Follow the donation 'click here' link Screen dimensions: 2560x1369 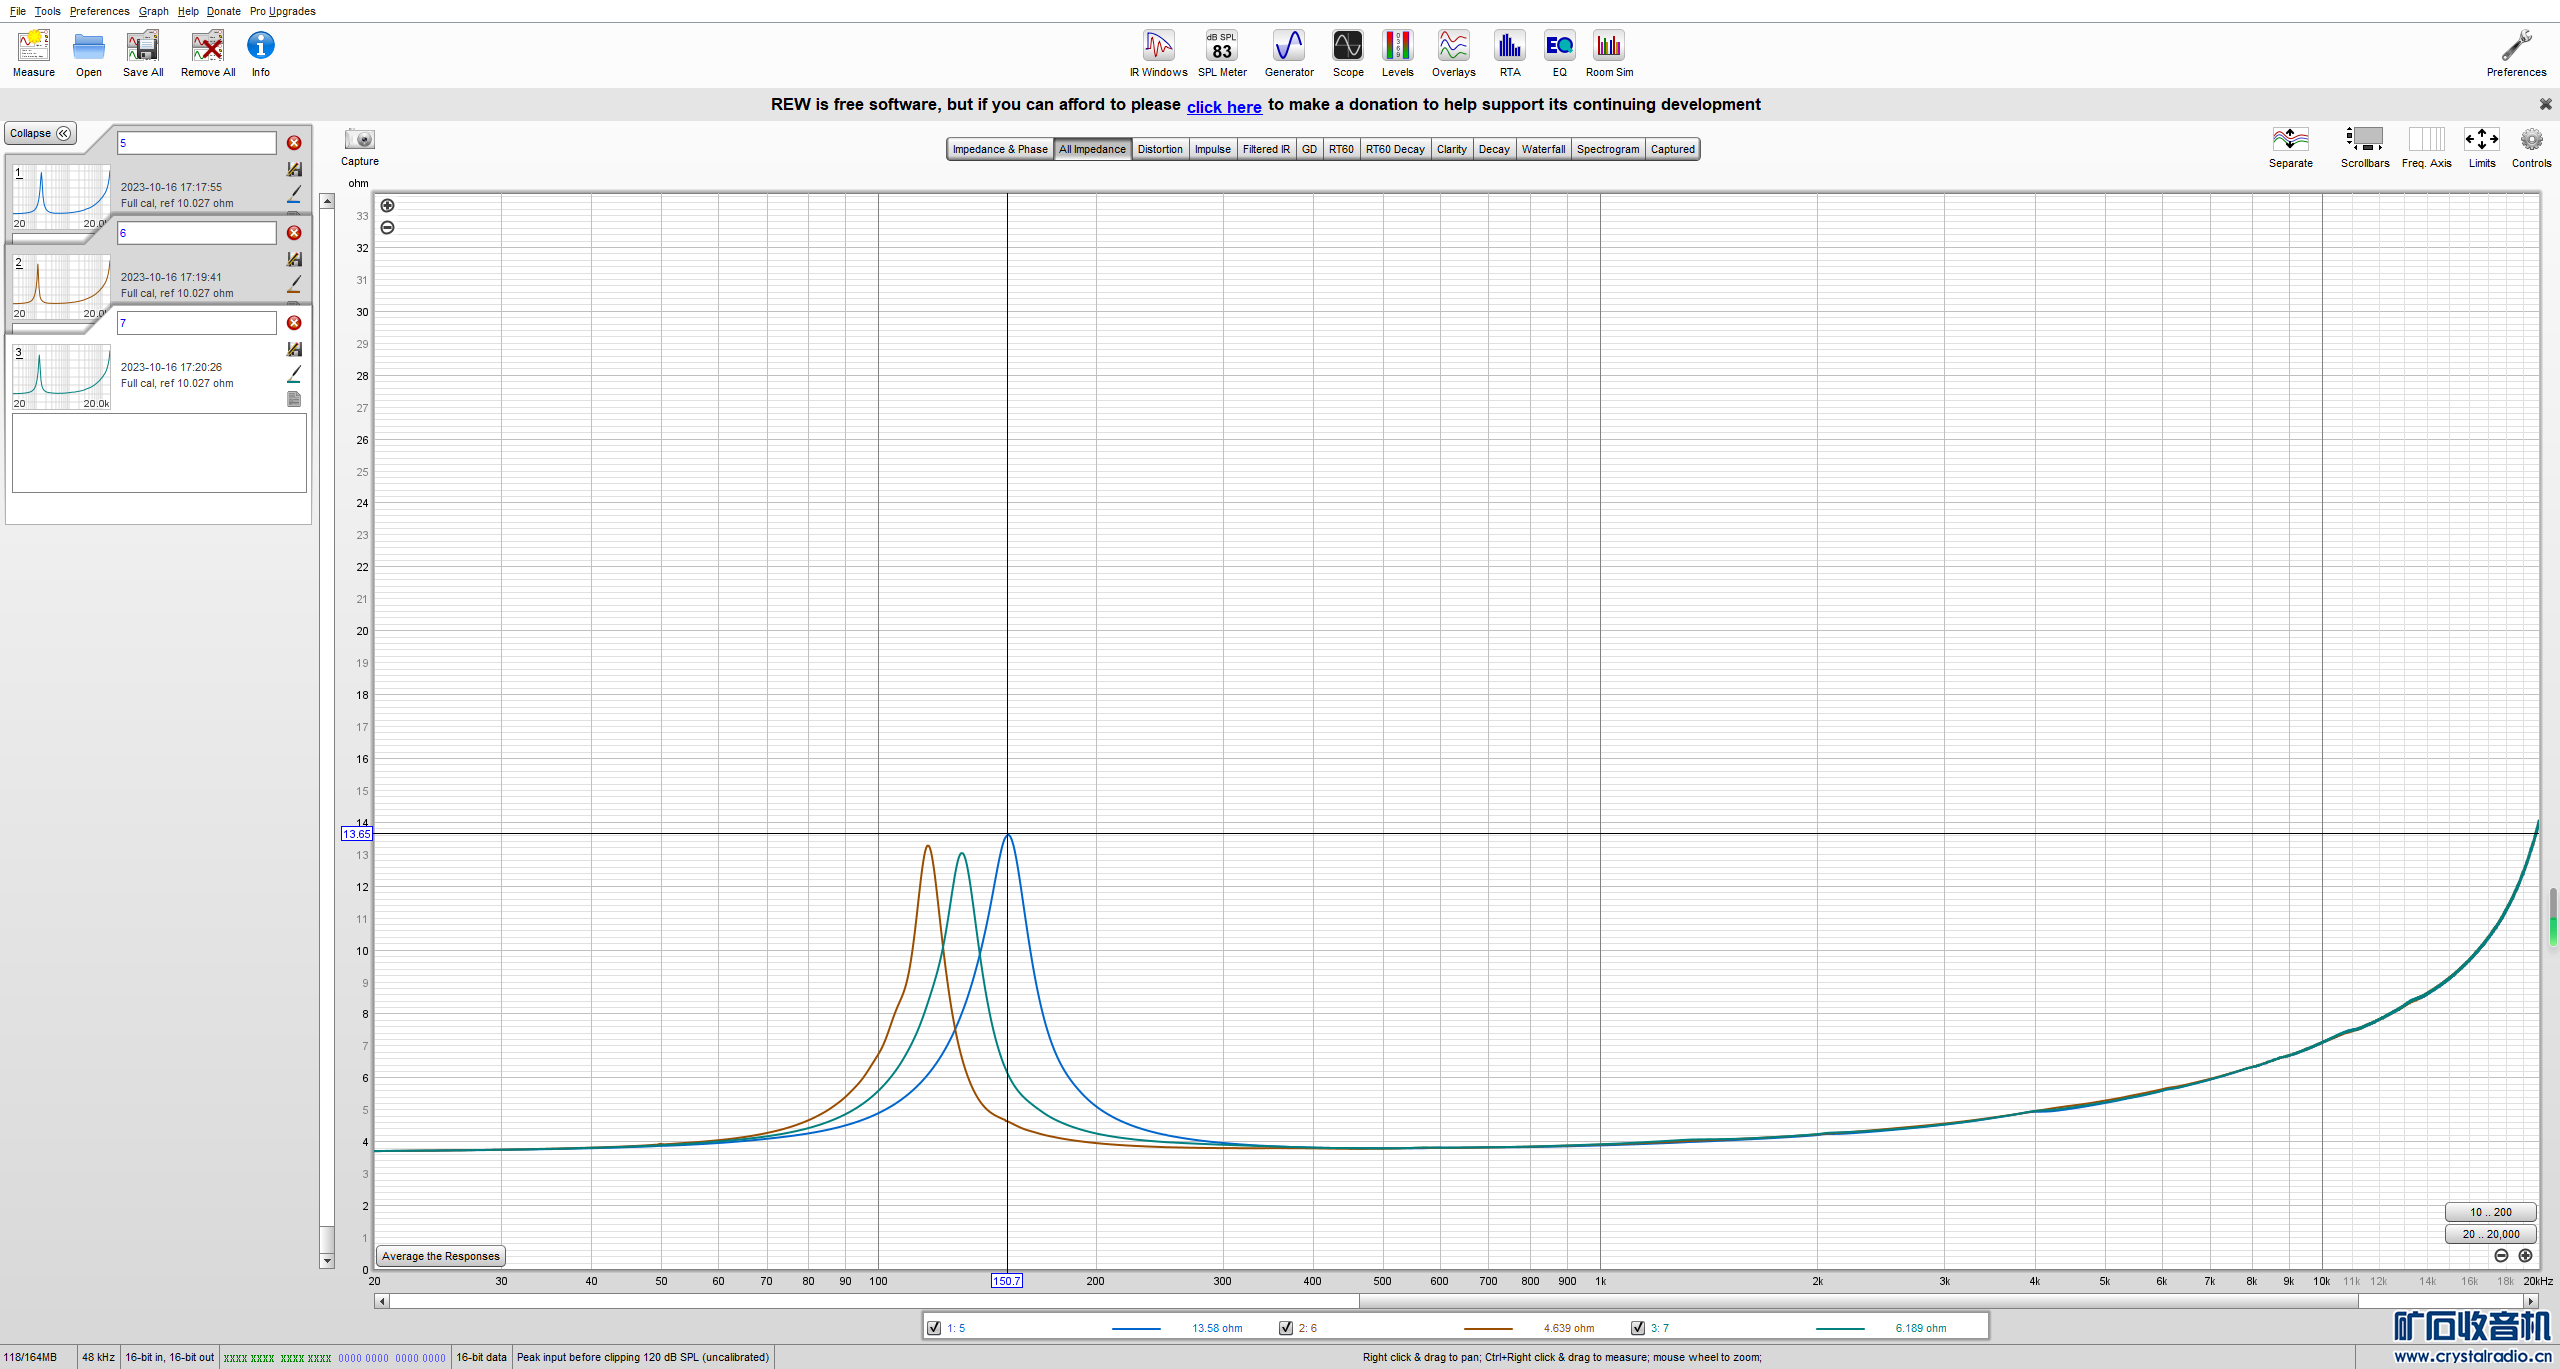tap(1224, 106)
